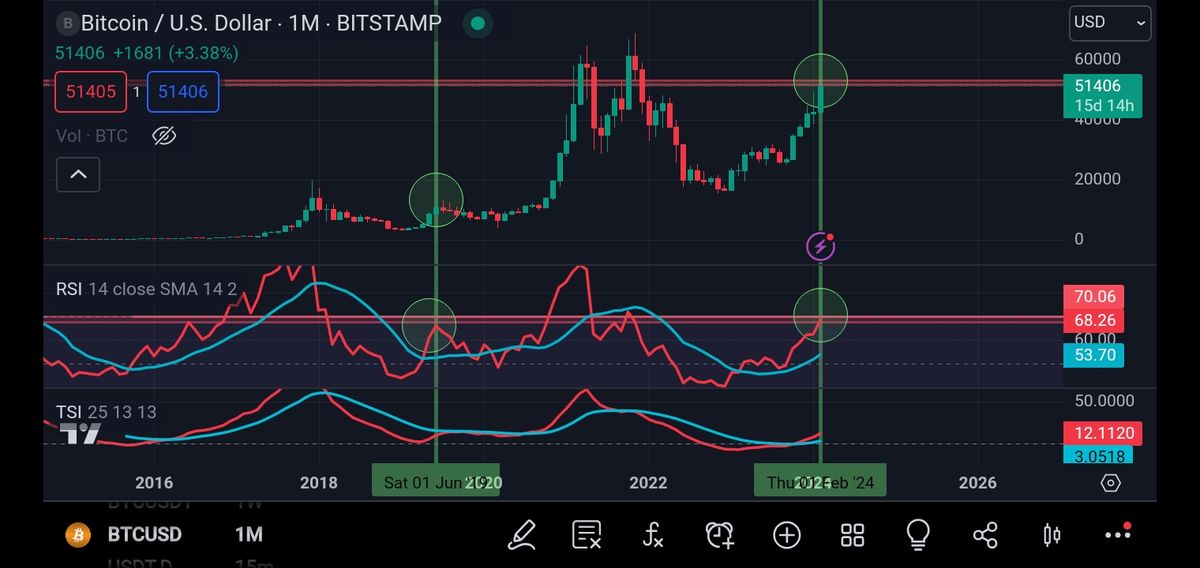The width and height of the screenshot is (1200, 568).
Task: Tap the note with x icon
Action: [586, 535]
